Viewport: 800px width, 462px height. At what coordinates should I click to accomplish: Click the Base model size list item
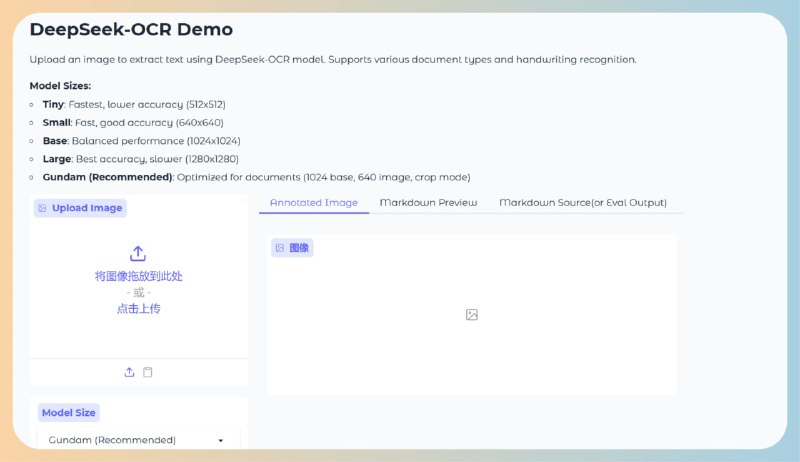tap(141, 141)
